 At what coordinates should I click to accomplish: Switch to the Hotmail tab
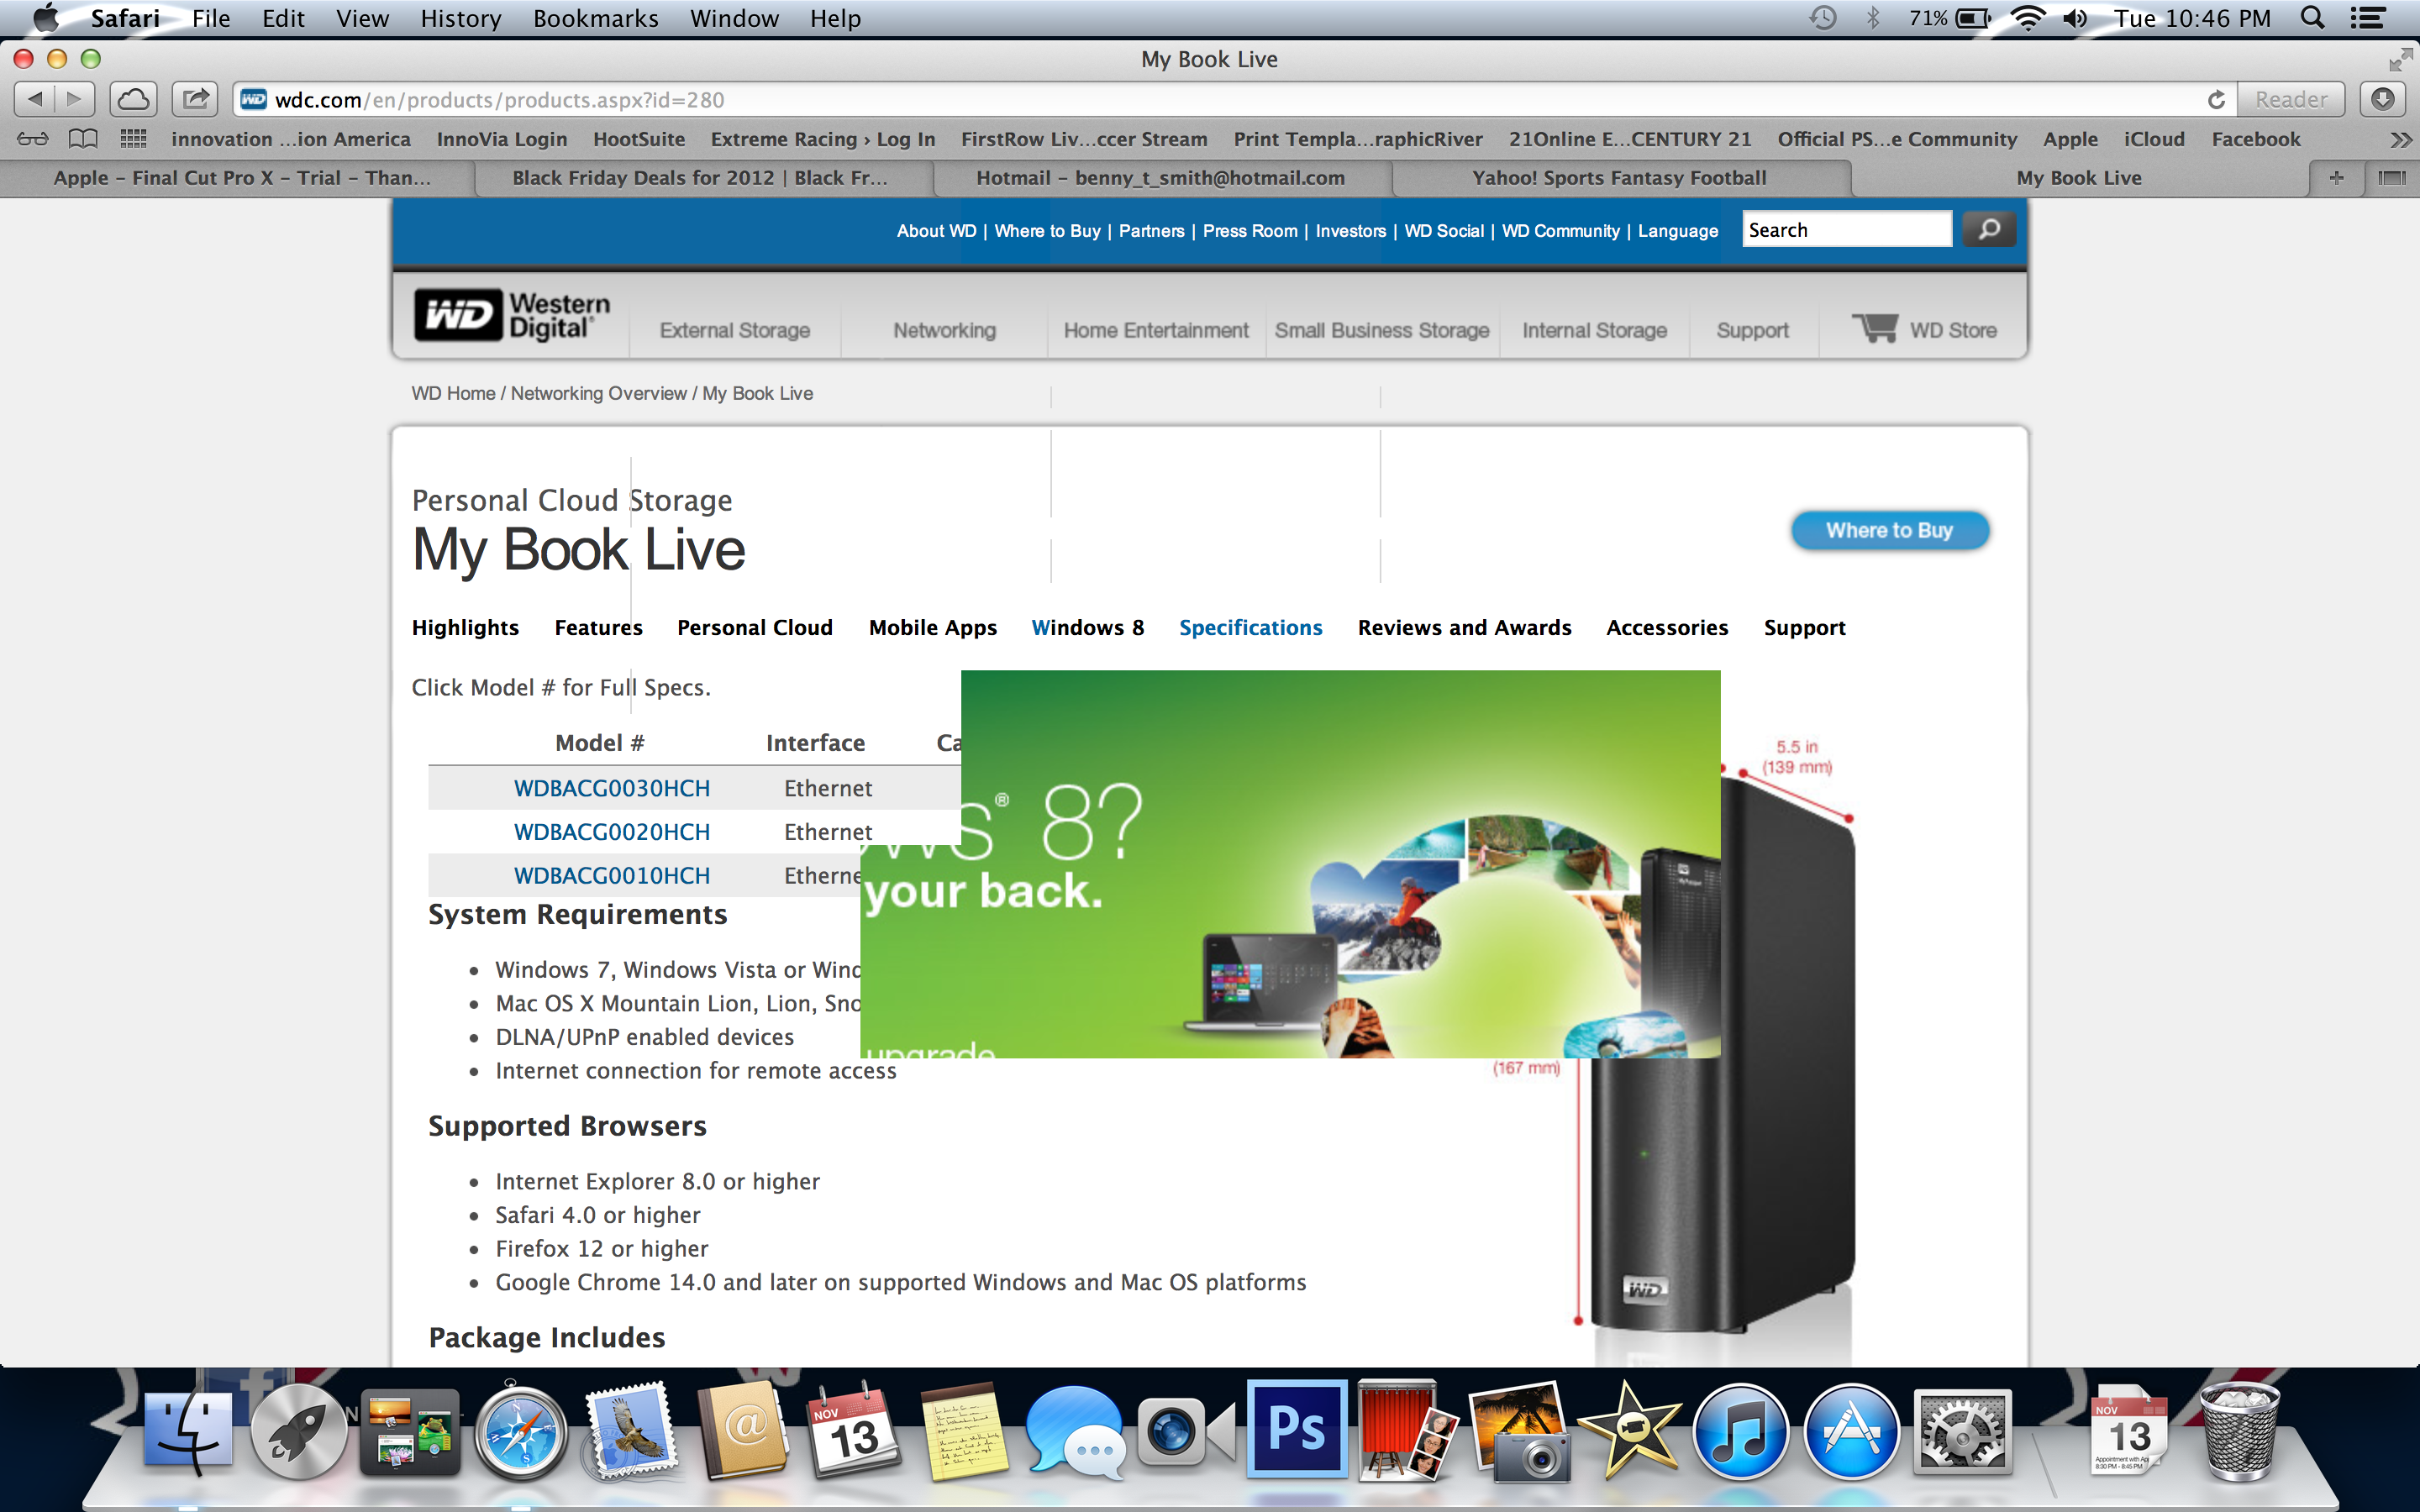point(1161,178)
